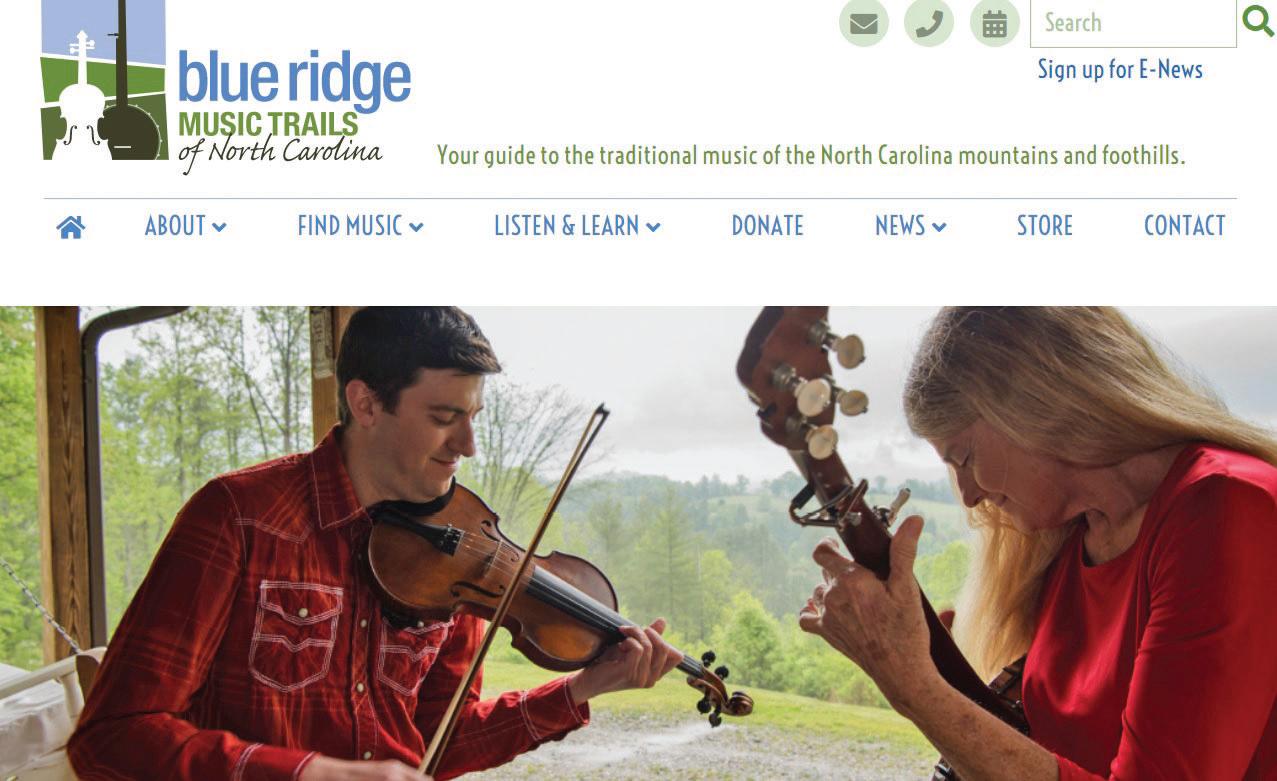Select the About menu label
The image size is (1277, 781).
click(175, 226)
